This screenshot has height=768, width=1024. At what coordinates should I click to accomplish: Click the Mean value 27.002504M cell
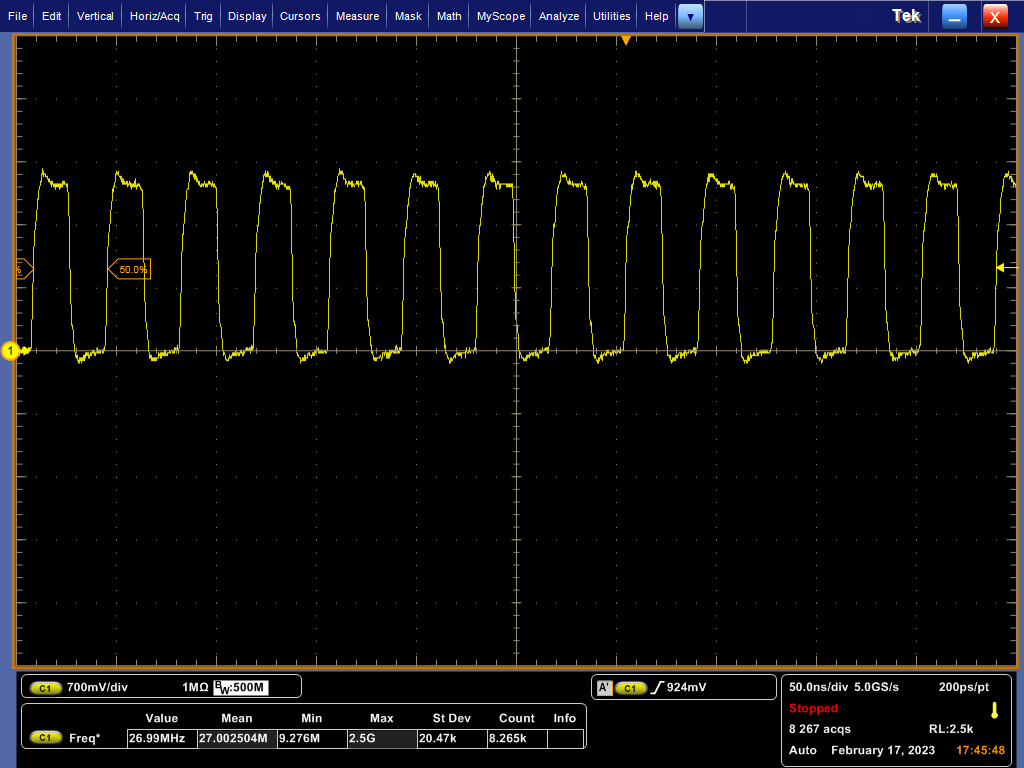[x=236, y=738]
